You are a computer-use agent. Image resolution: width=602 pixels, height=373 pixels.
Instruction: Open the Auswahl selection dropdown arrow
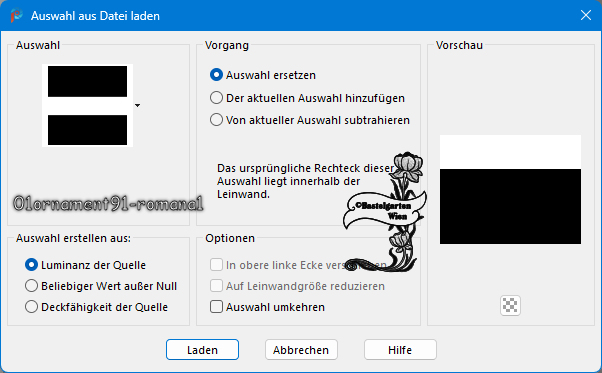(x=137, y=105)
